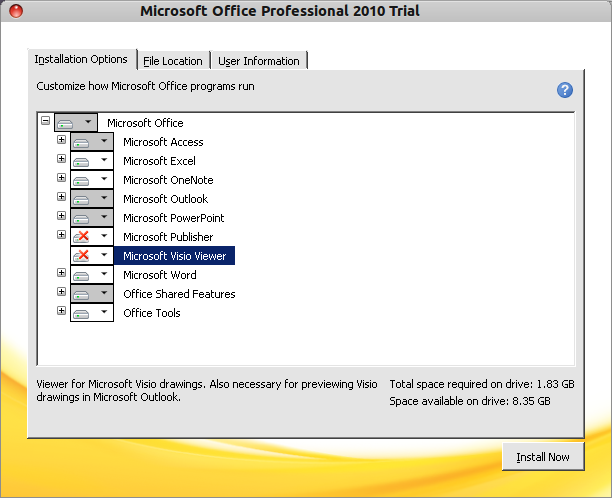The height and width of the screenshot is (498, 612).
Task: Expand the Office Tools node
Action: pyautogui.click(x=61, y=311)
